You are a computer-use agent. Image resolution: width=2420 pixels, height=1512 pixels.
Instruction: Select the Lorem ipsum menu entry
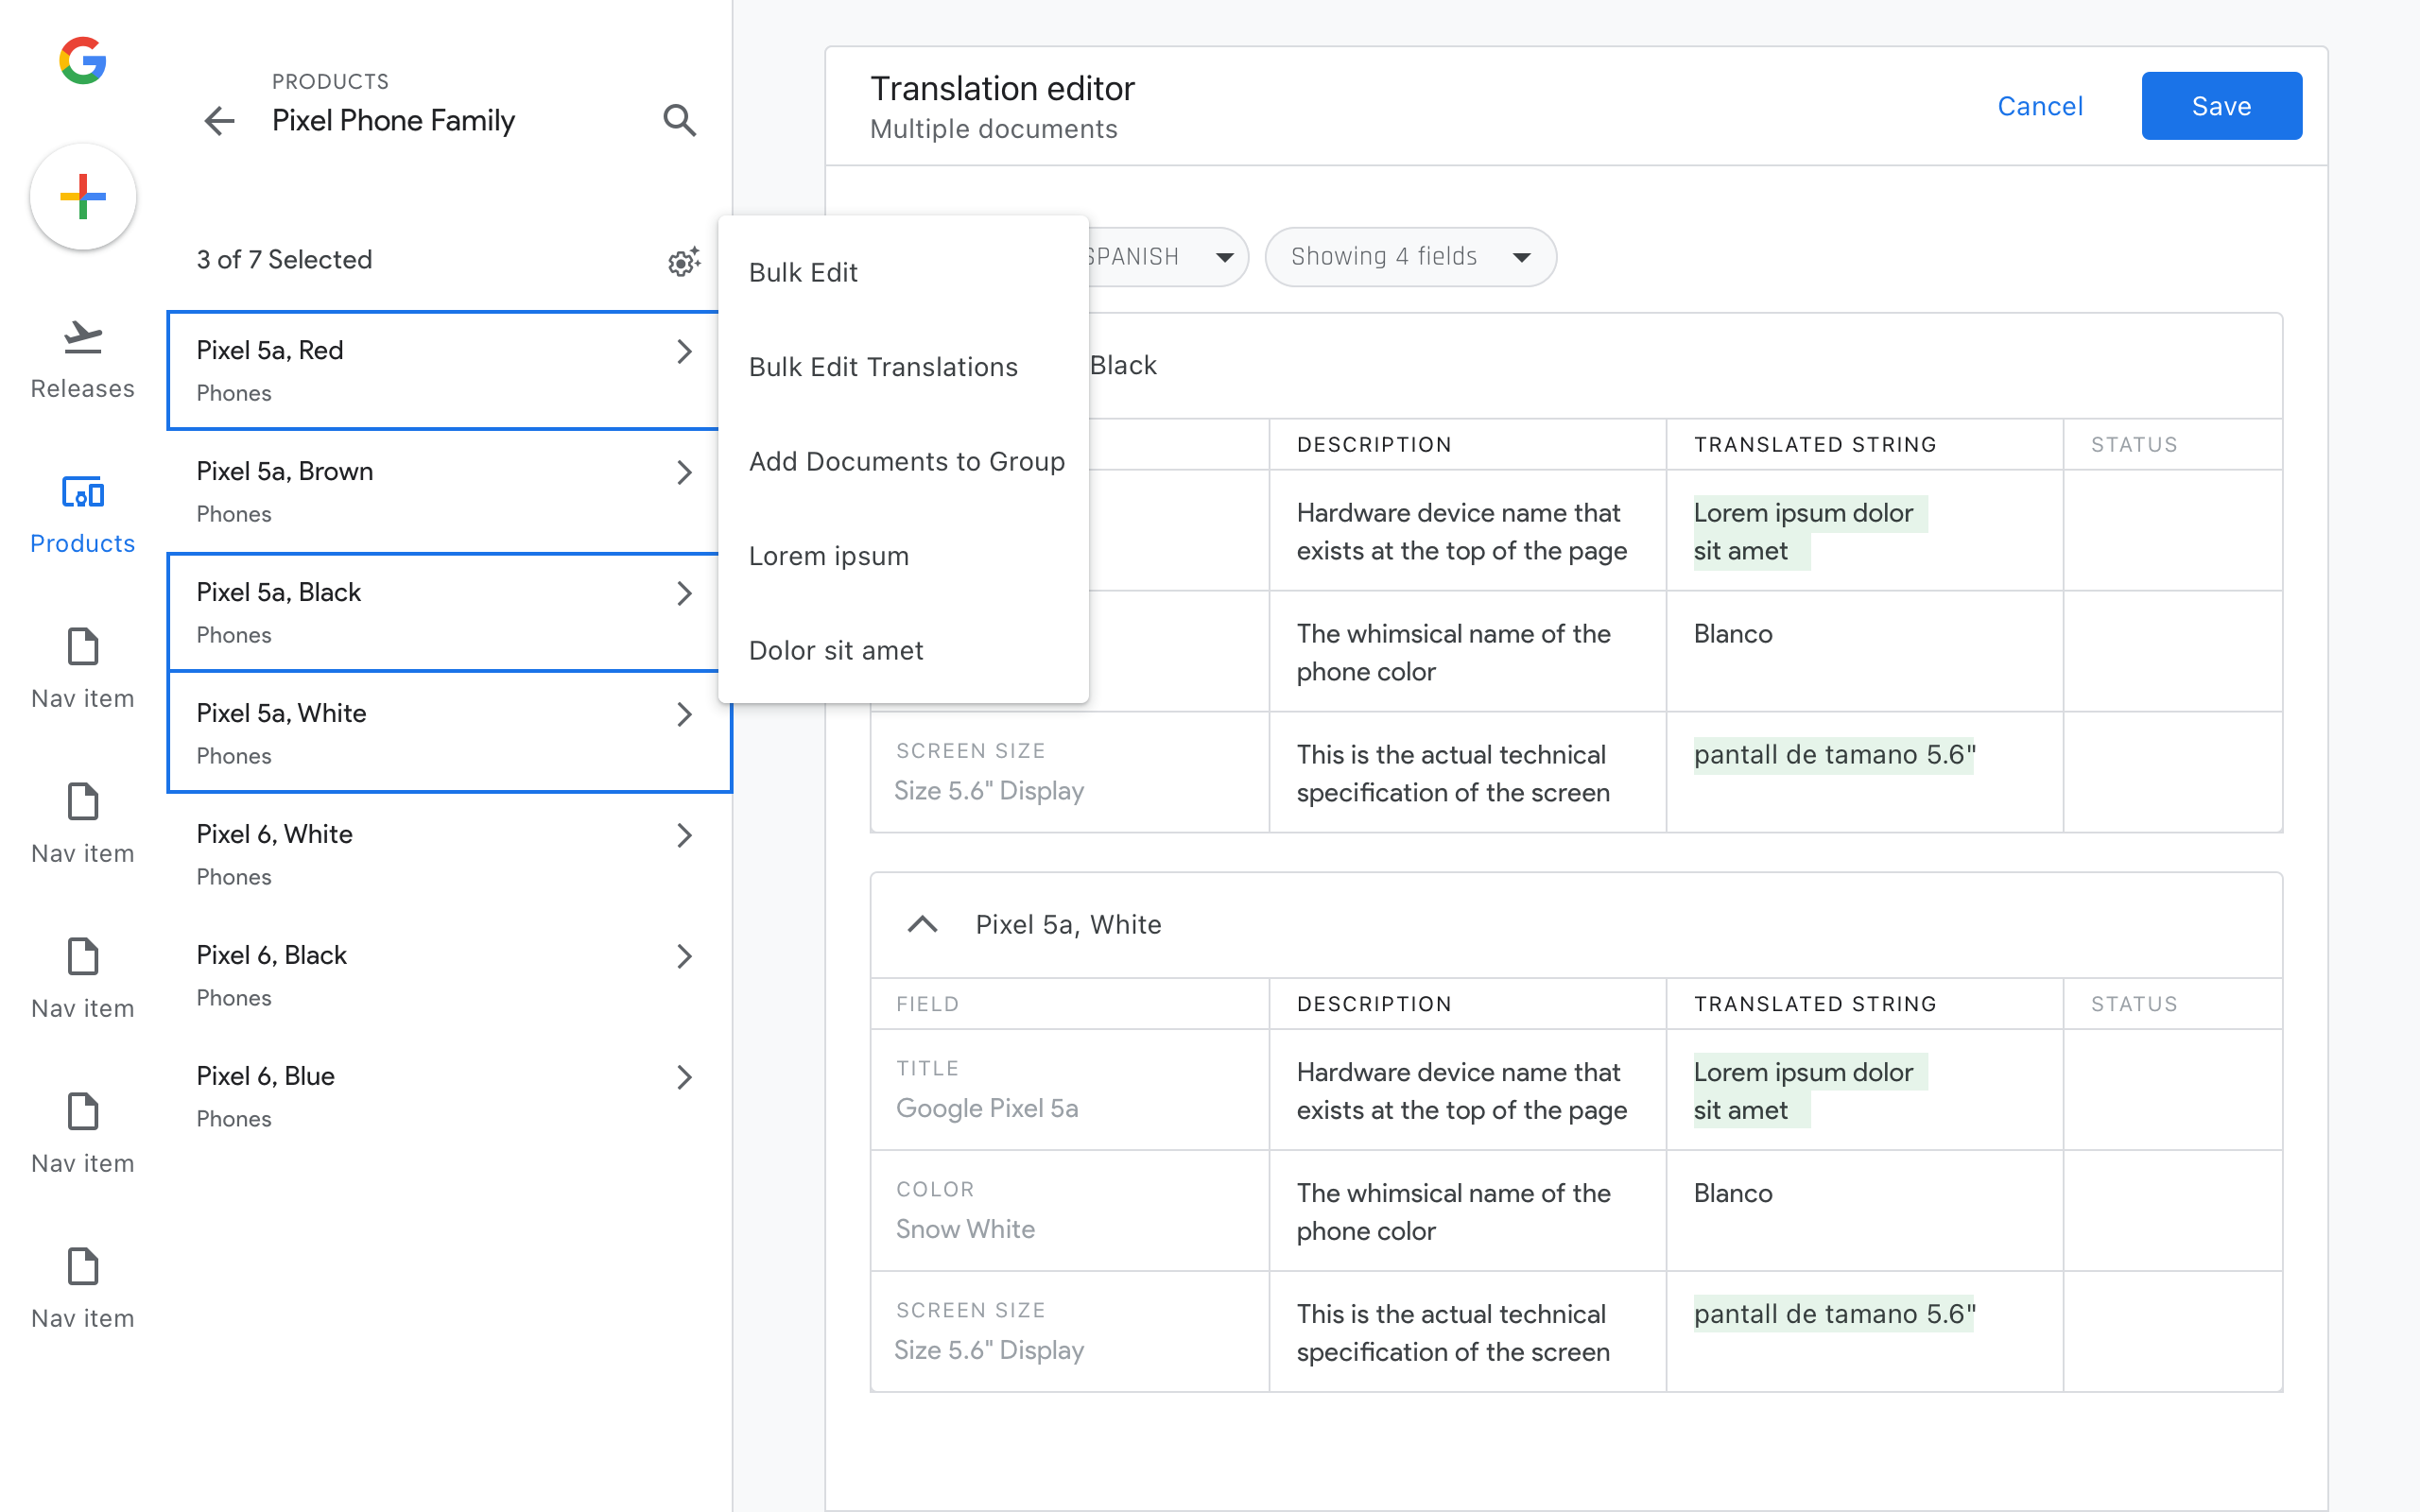tap(903, 556)
